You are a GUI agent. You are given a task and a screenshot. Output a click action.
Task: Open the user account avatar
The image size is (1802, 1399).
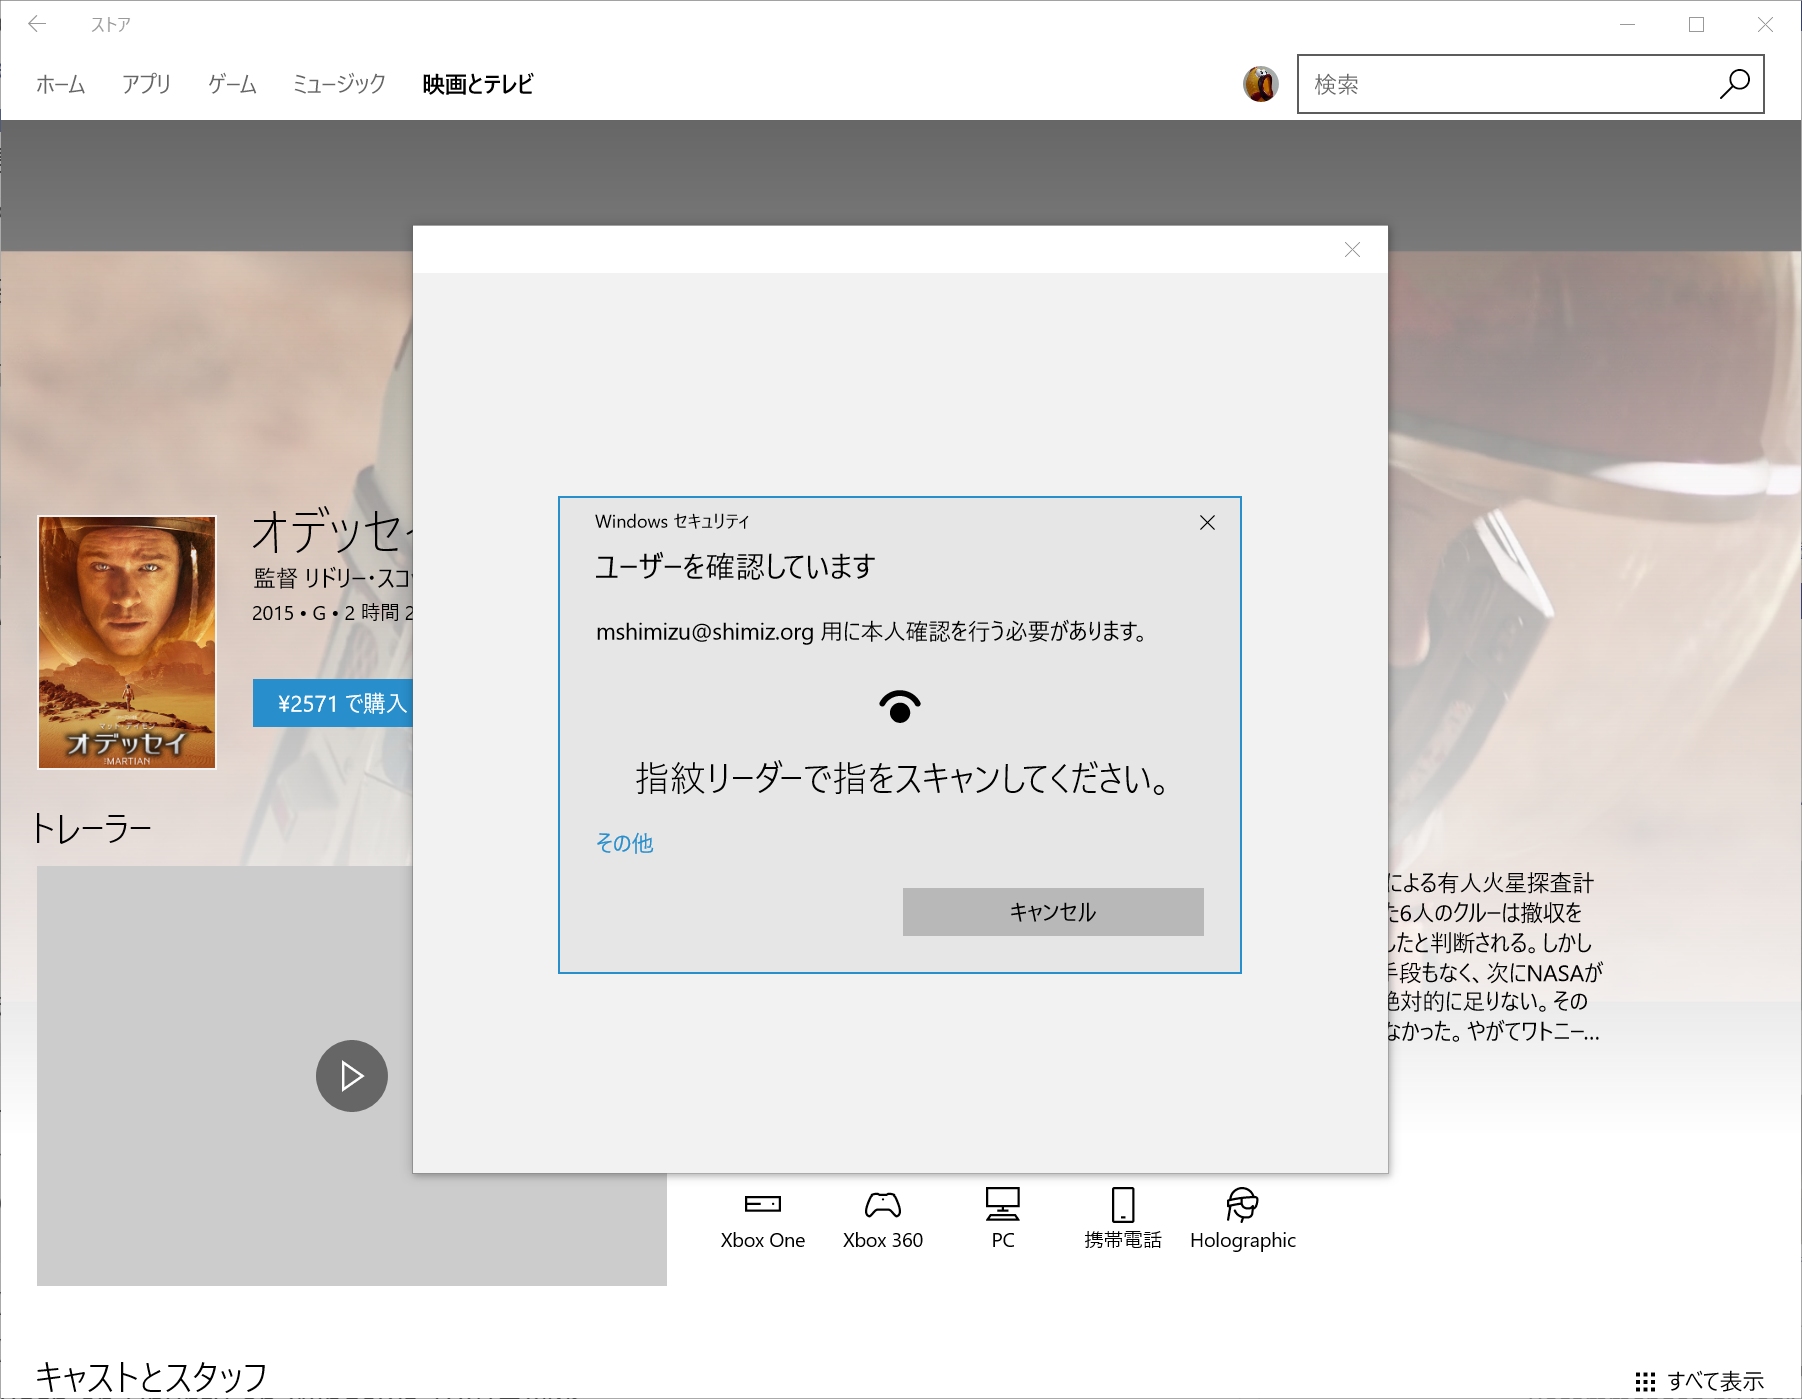(1261, 84)
